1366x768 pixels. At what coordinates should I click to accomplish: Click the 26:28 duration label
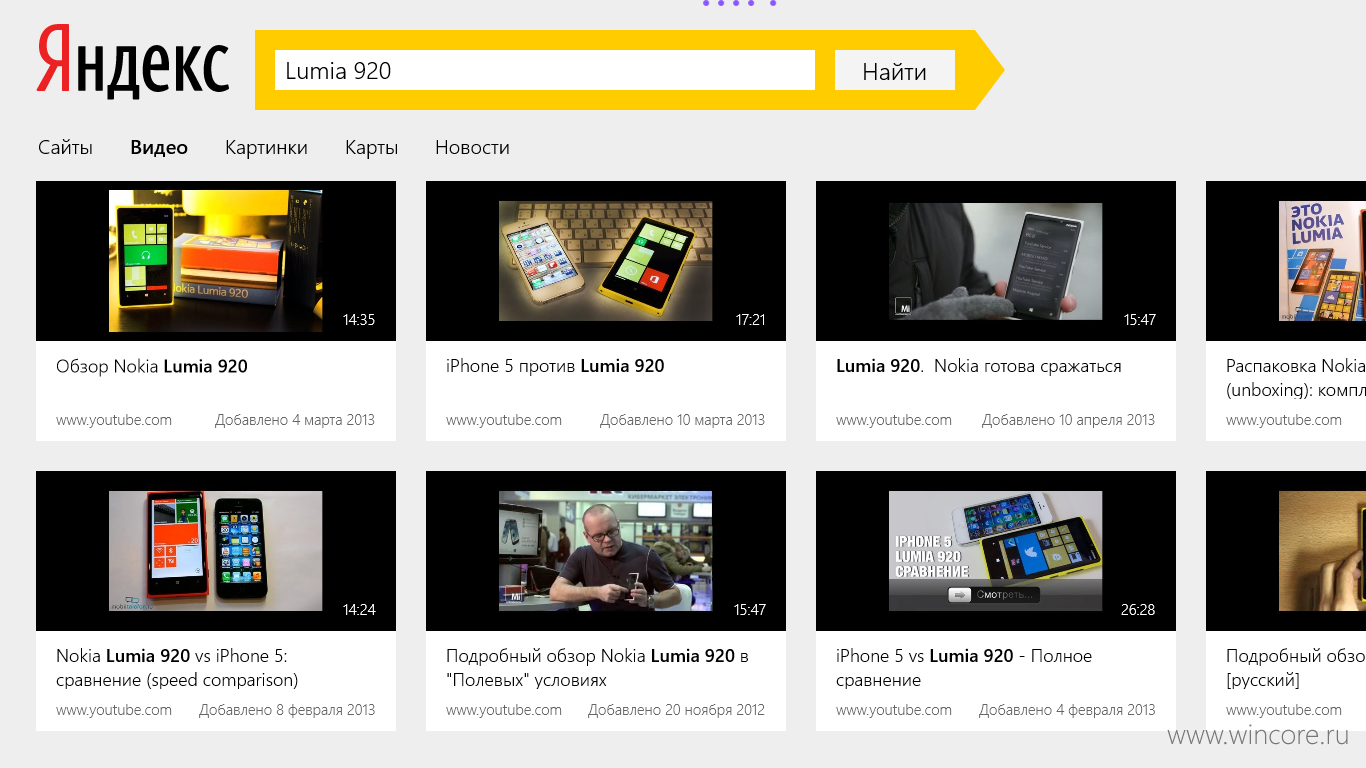pyautogui.click(x=1139, y=610)
